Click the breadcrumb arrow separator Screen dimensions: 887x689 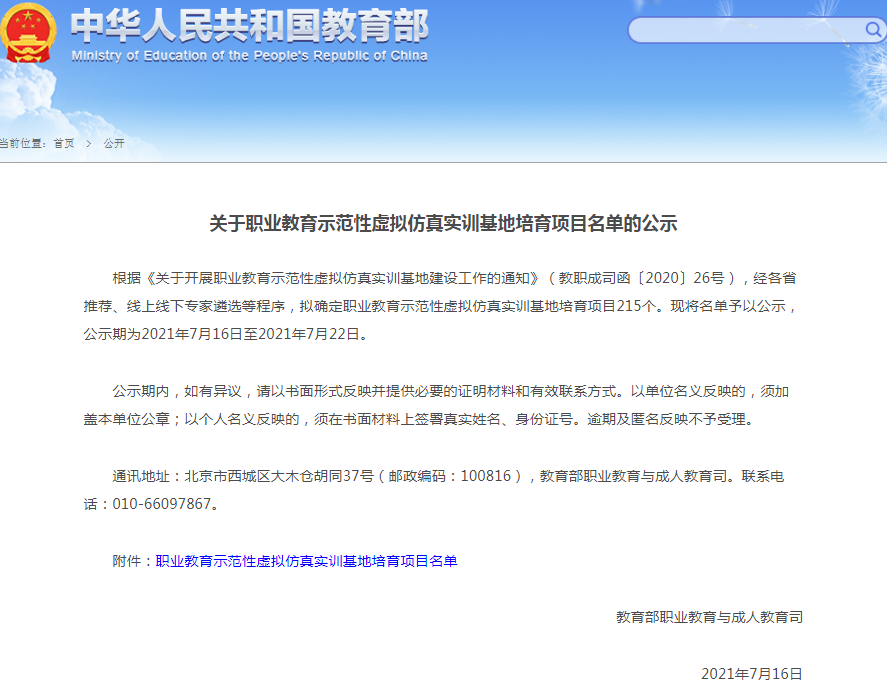(89, 144)
